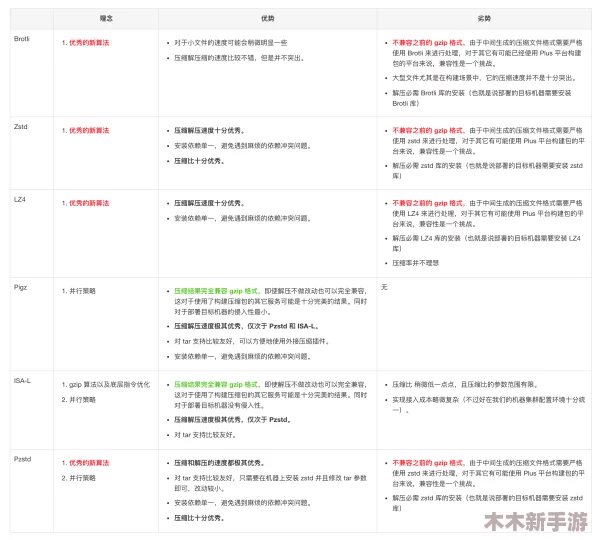Select the "LZ4" row label
This screenshot has height=540, width=594.
[x=20, y=199]
